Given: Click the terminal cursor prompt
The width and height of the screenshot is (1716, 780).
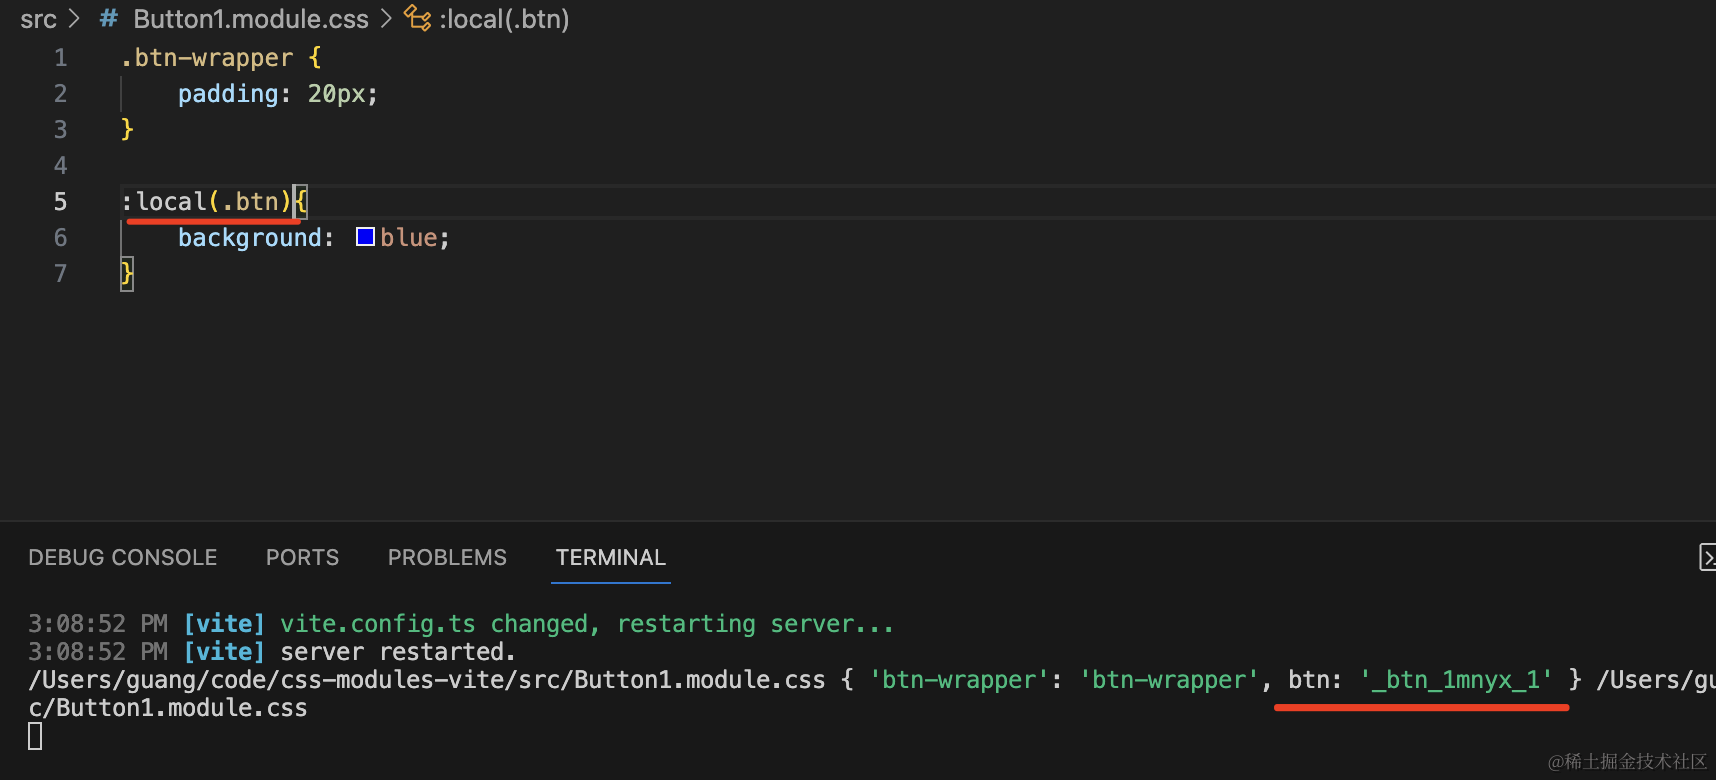Looking at the screenshot, I should [x=35, y=736].
